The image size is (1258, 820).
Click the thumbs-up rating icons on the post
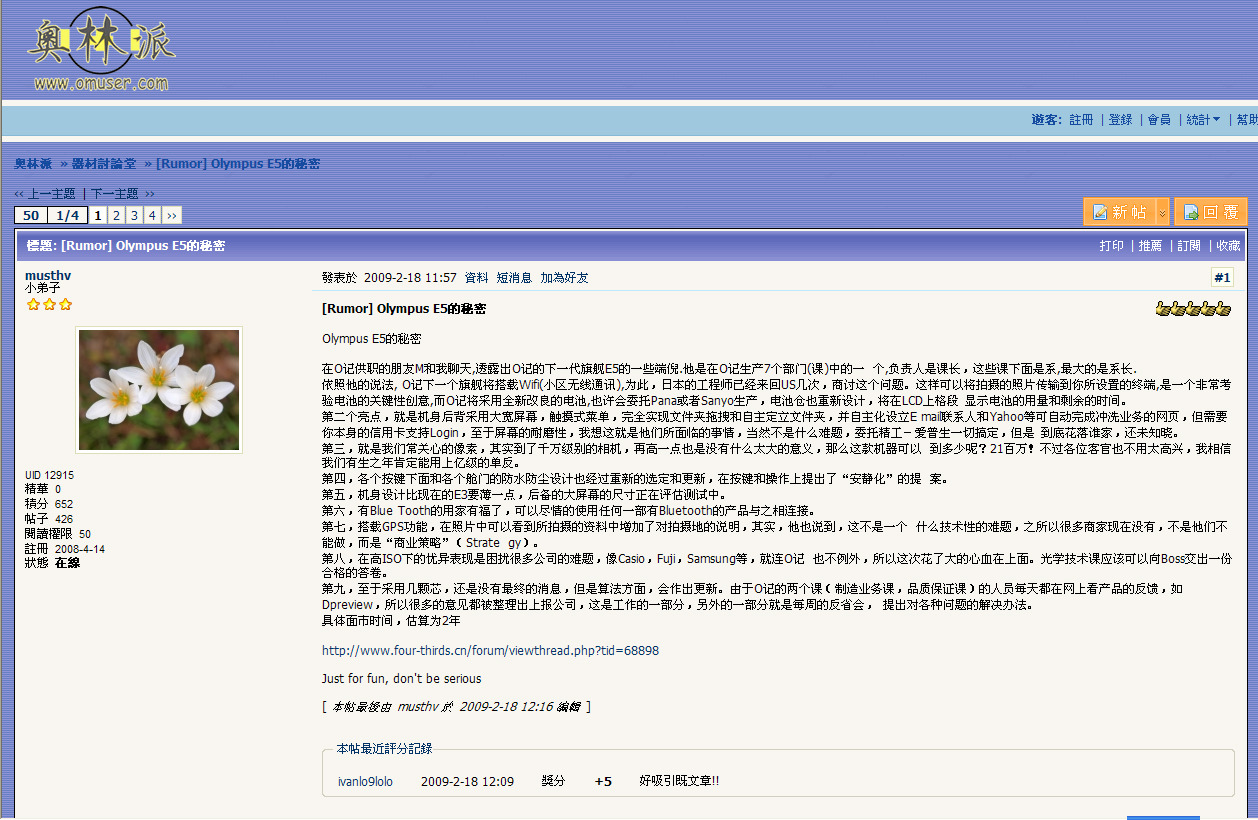coord(1193,310)
